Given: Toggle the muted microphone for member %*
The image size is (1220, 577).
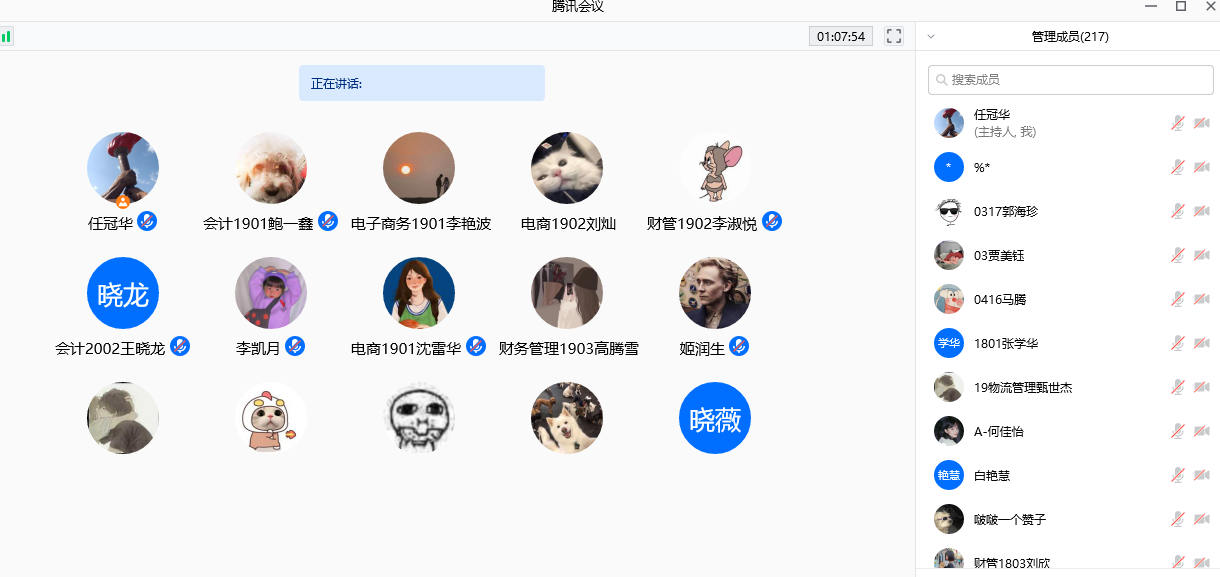Looking at the screenshot, I should [x=1178, y=167].
